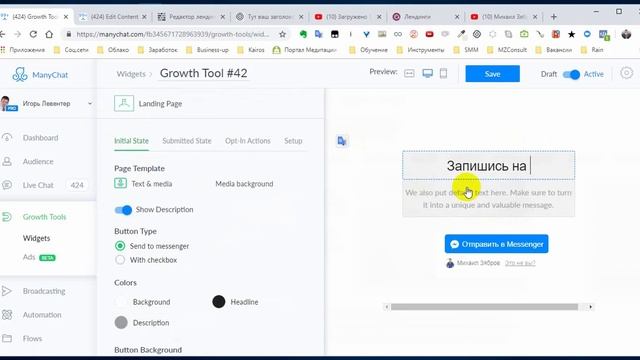
Task: Open Widgets submenu item
Action: pyautogui.click(x=36, y=238)
